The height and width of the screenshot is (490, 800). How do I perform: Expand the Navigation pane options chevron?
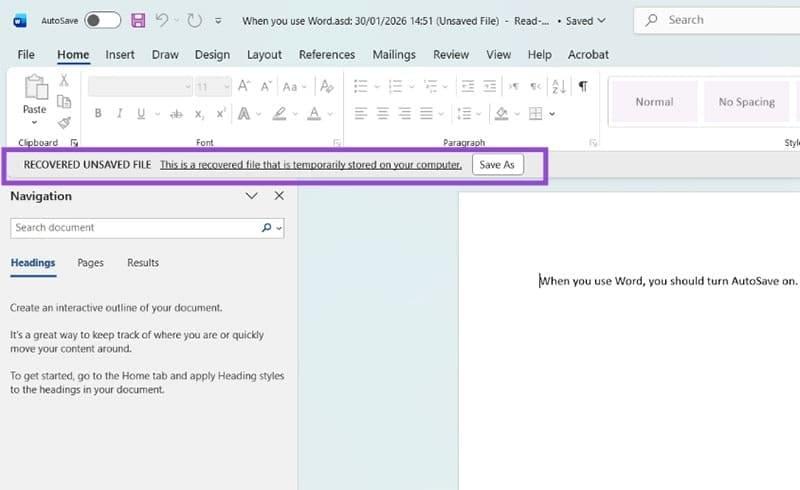pos(252,197)
